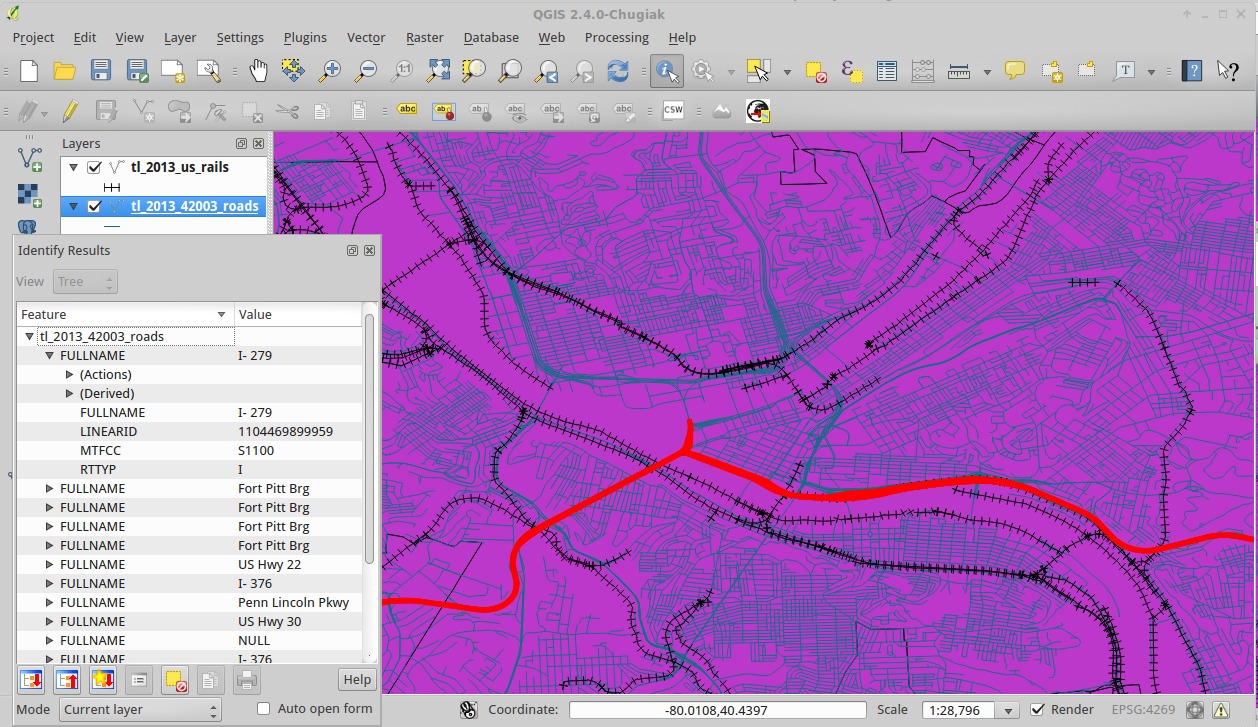The width and height of the screenshot is (1258, 727).
Task: Expand the first Fort Pitt Brg entry
Action: point(50,489)
